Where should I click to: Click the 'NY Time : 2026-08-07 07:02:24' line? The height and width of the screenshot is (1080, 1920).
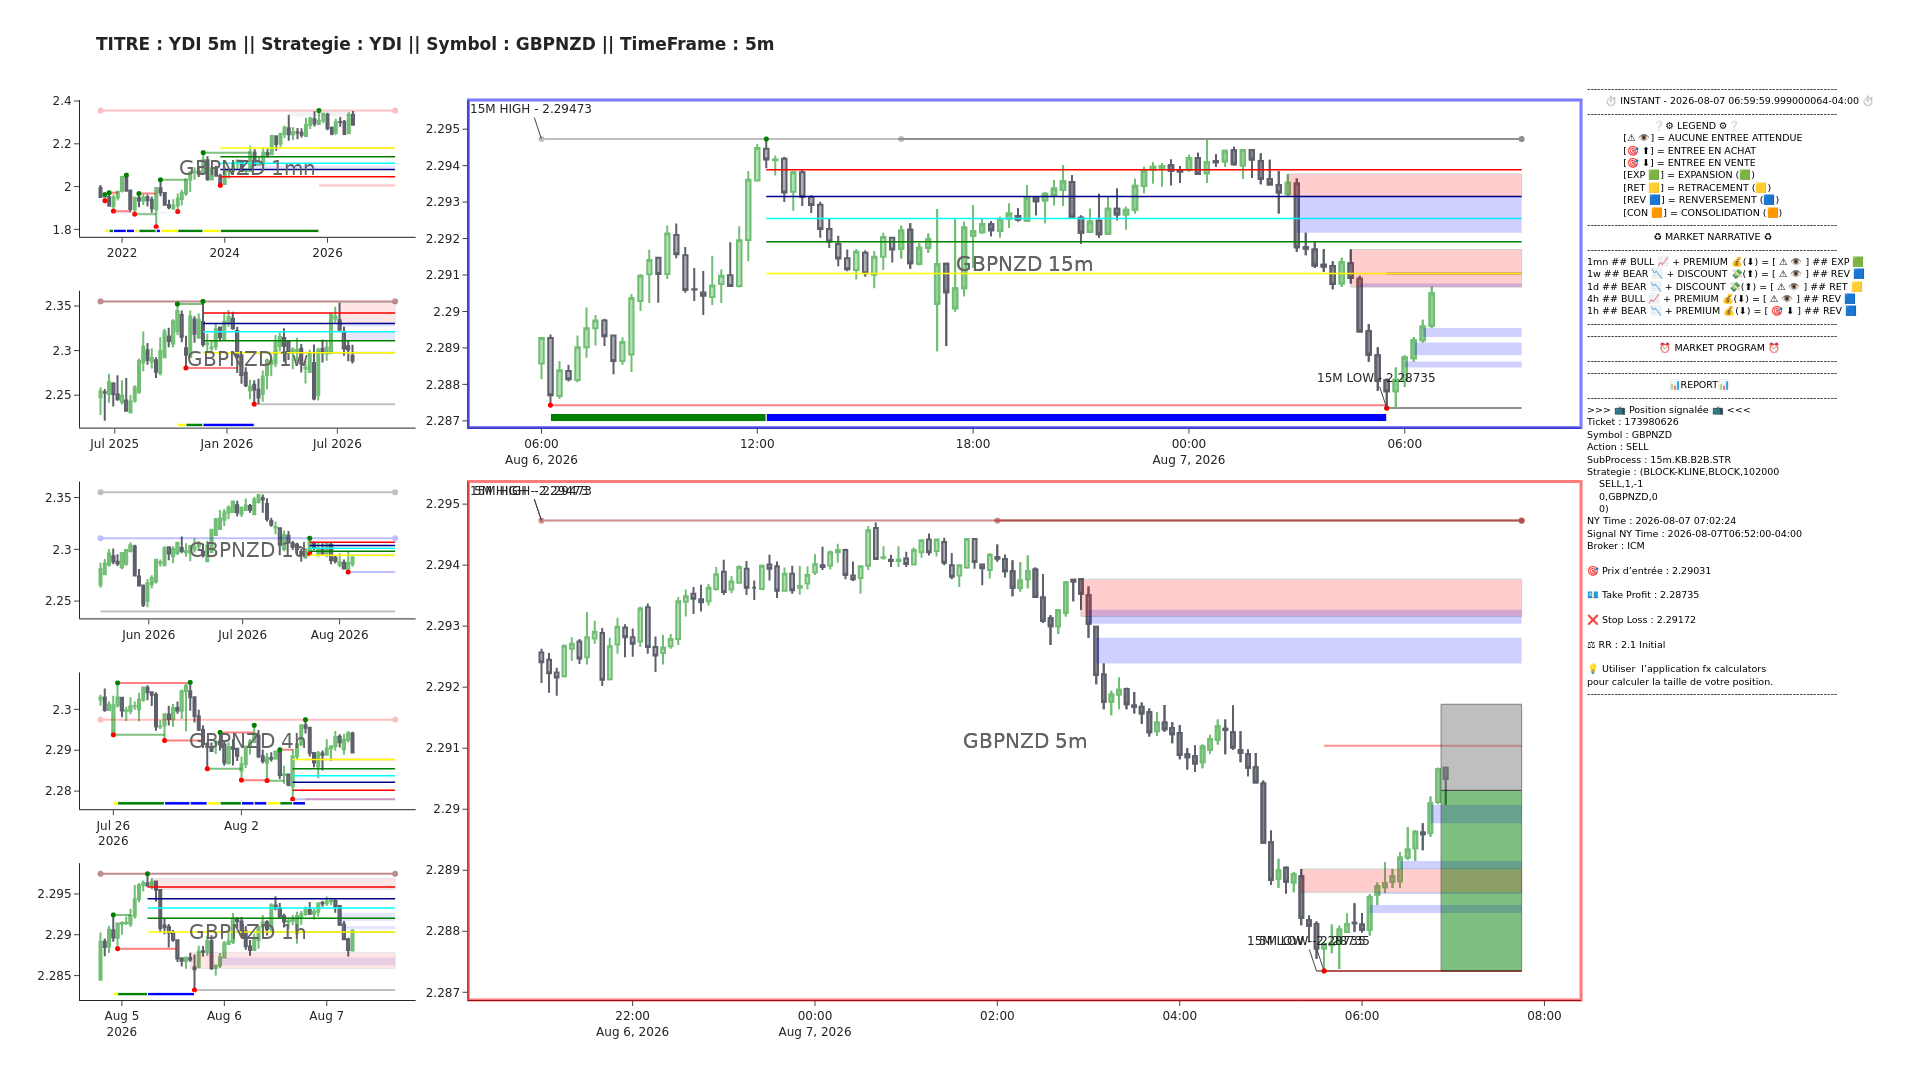pos(1661,521)
